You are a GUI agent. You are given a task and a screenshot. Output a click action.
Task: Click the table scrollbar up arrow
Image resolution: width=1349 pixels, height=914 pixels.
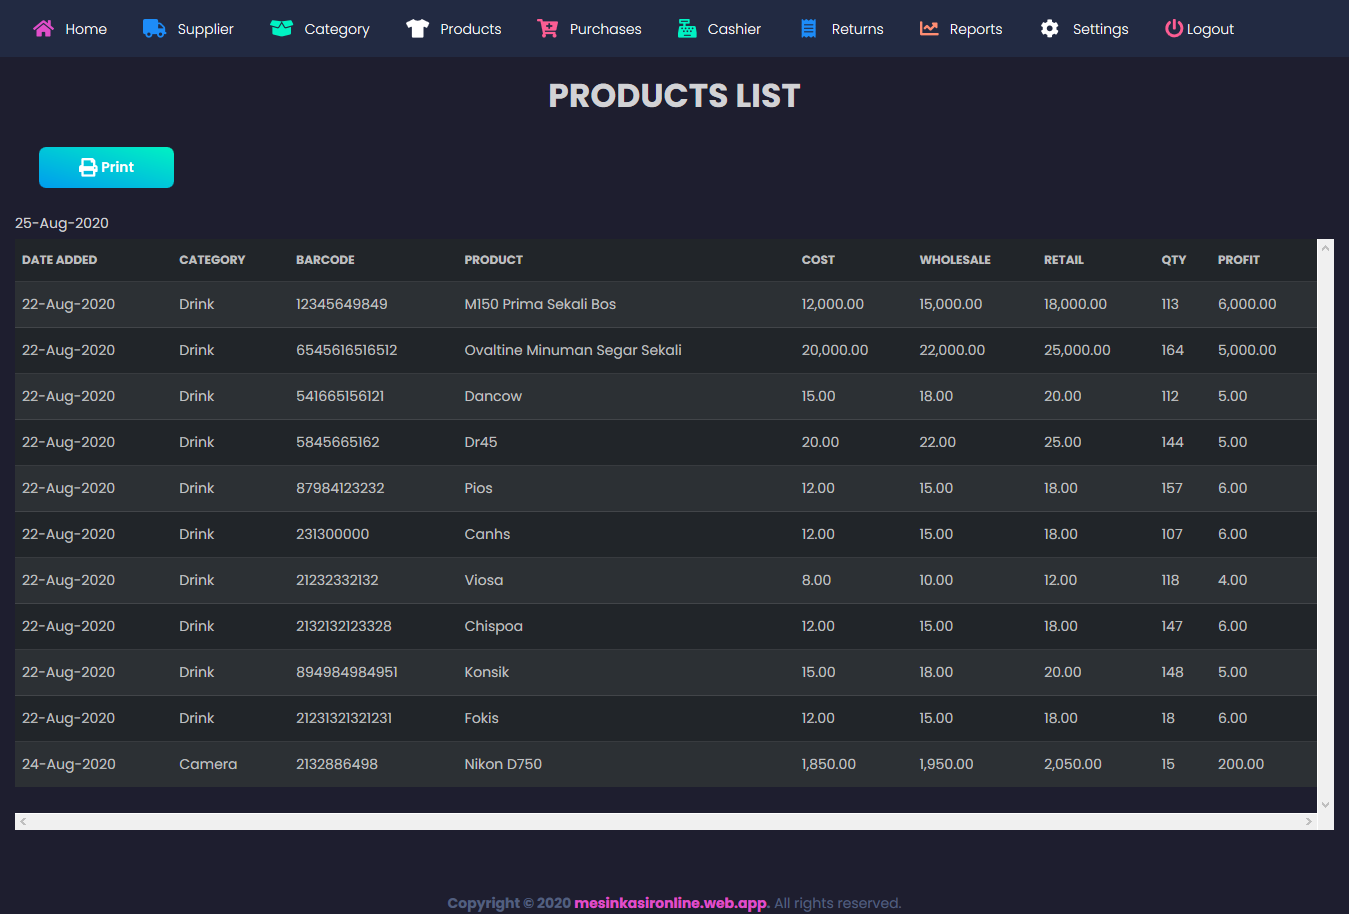1325,248
